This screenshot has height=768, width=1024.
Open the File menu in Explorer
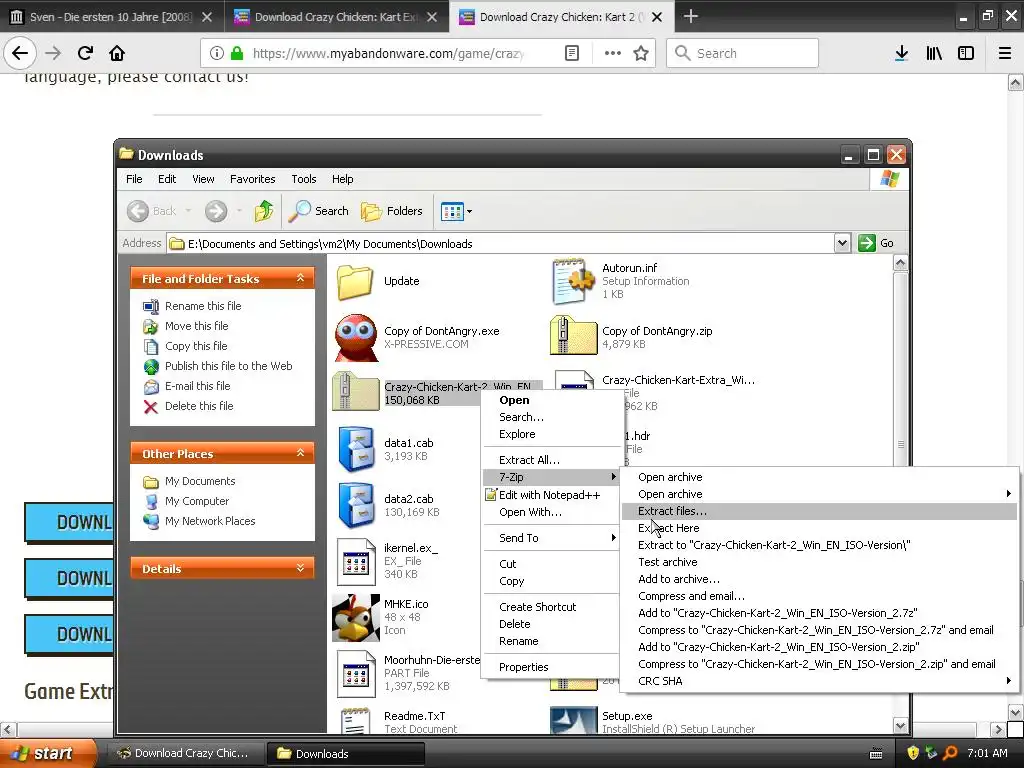[x=134, y=179]
